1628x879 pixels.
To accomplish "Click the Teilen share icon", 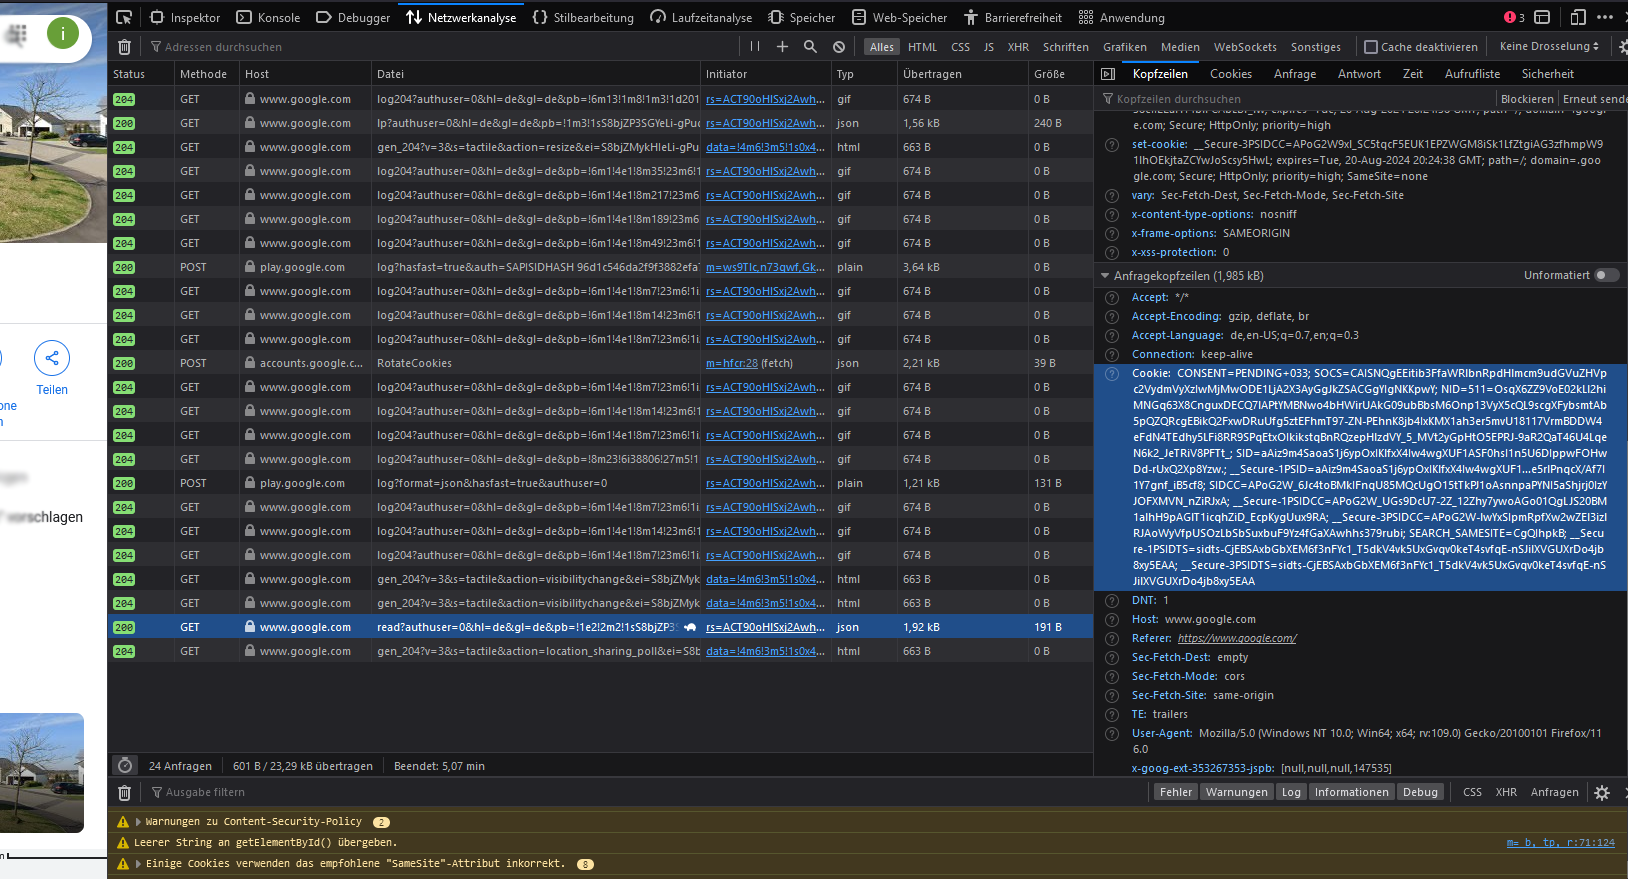I will tap(52, 358).
